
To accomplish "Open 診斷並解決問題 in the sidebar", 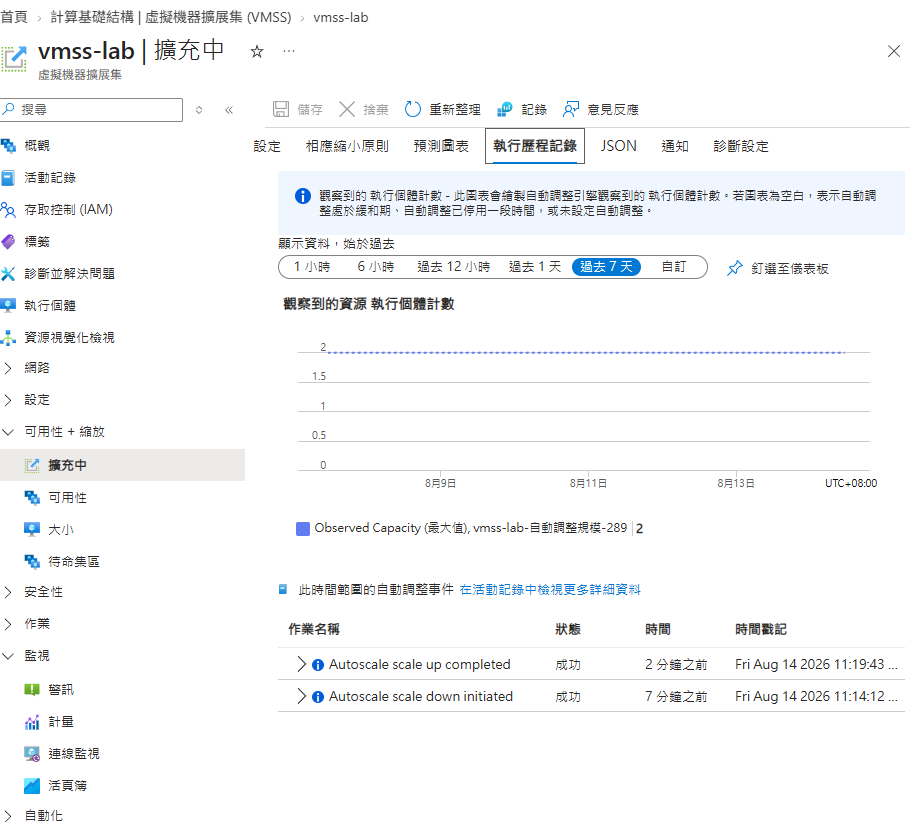I will click(69, 273).
